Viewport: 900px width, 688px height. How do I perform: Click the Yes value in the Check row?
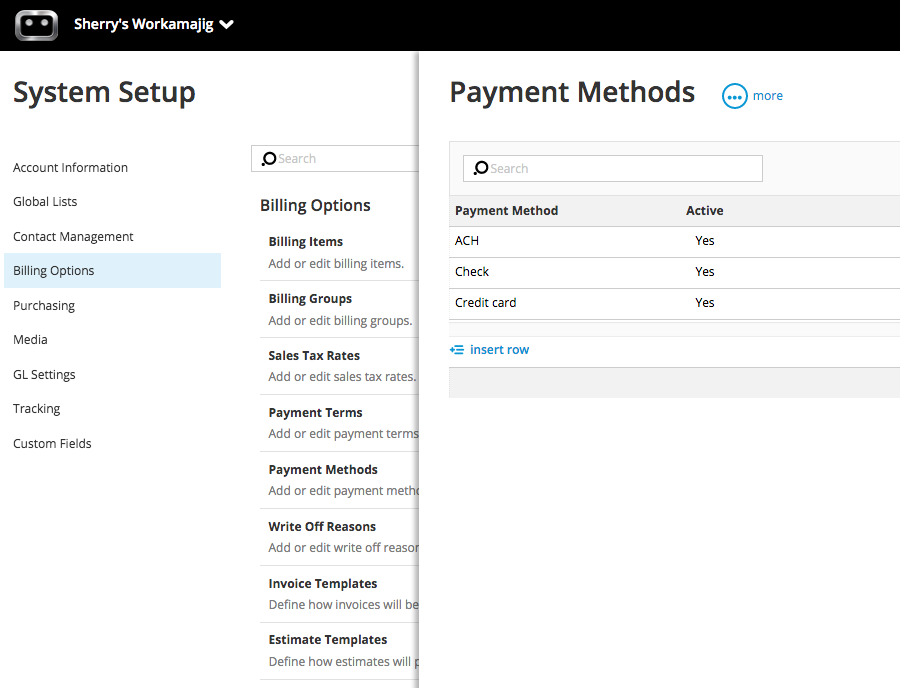pos(704,271)
